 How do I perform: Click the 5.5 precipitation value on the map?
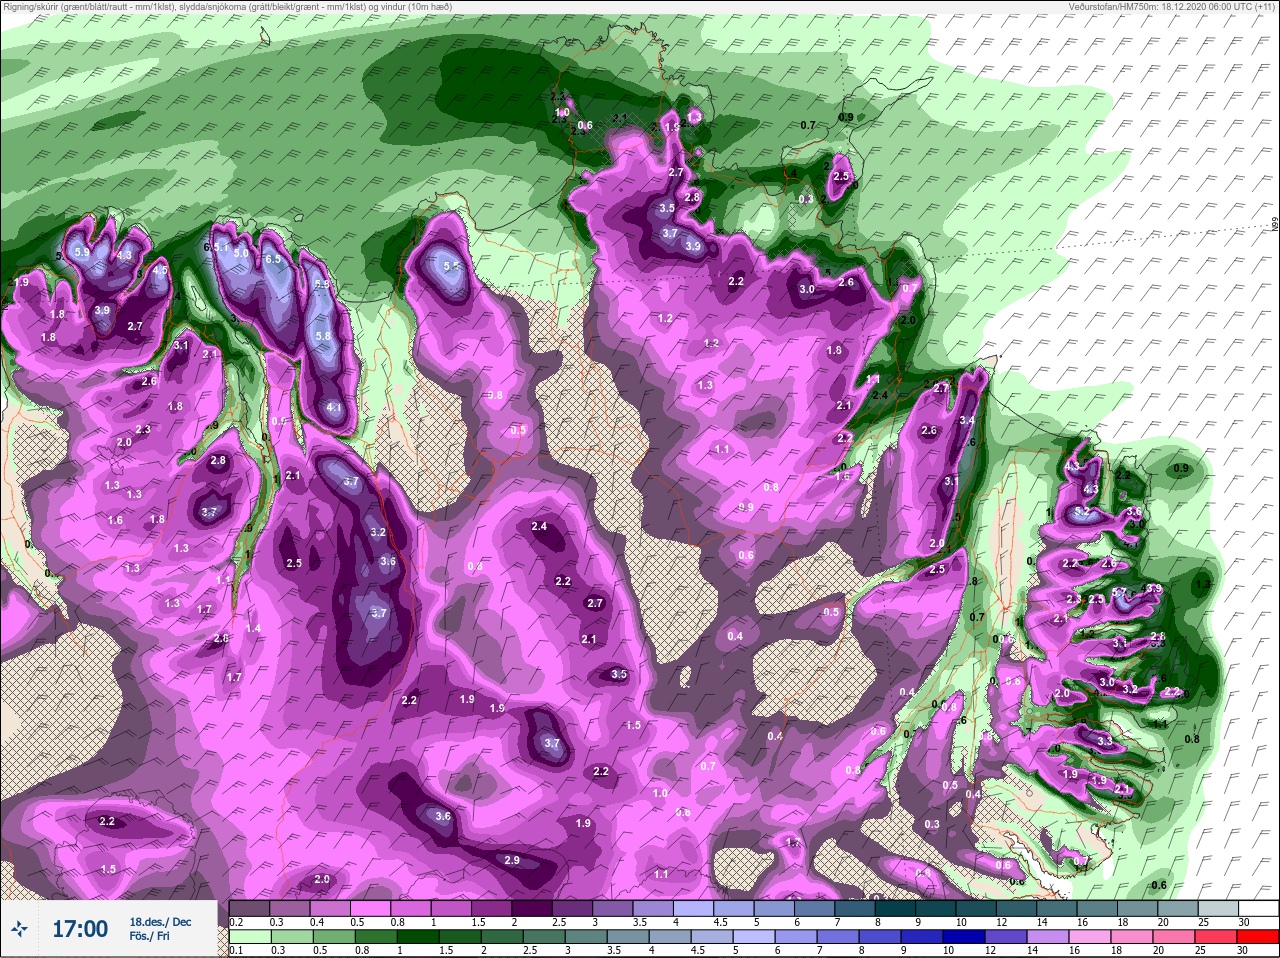(x=451, y=266)
